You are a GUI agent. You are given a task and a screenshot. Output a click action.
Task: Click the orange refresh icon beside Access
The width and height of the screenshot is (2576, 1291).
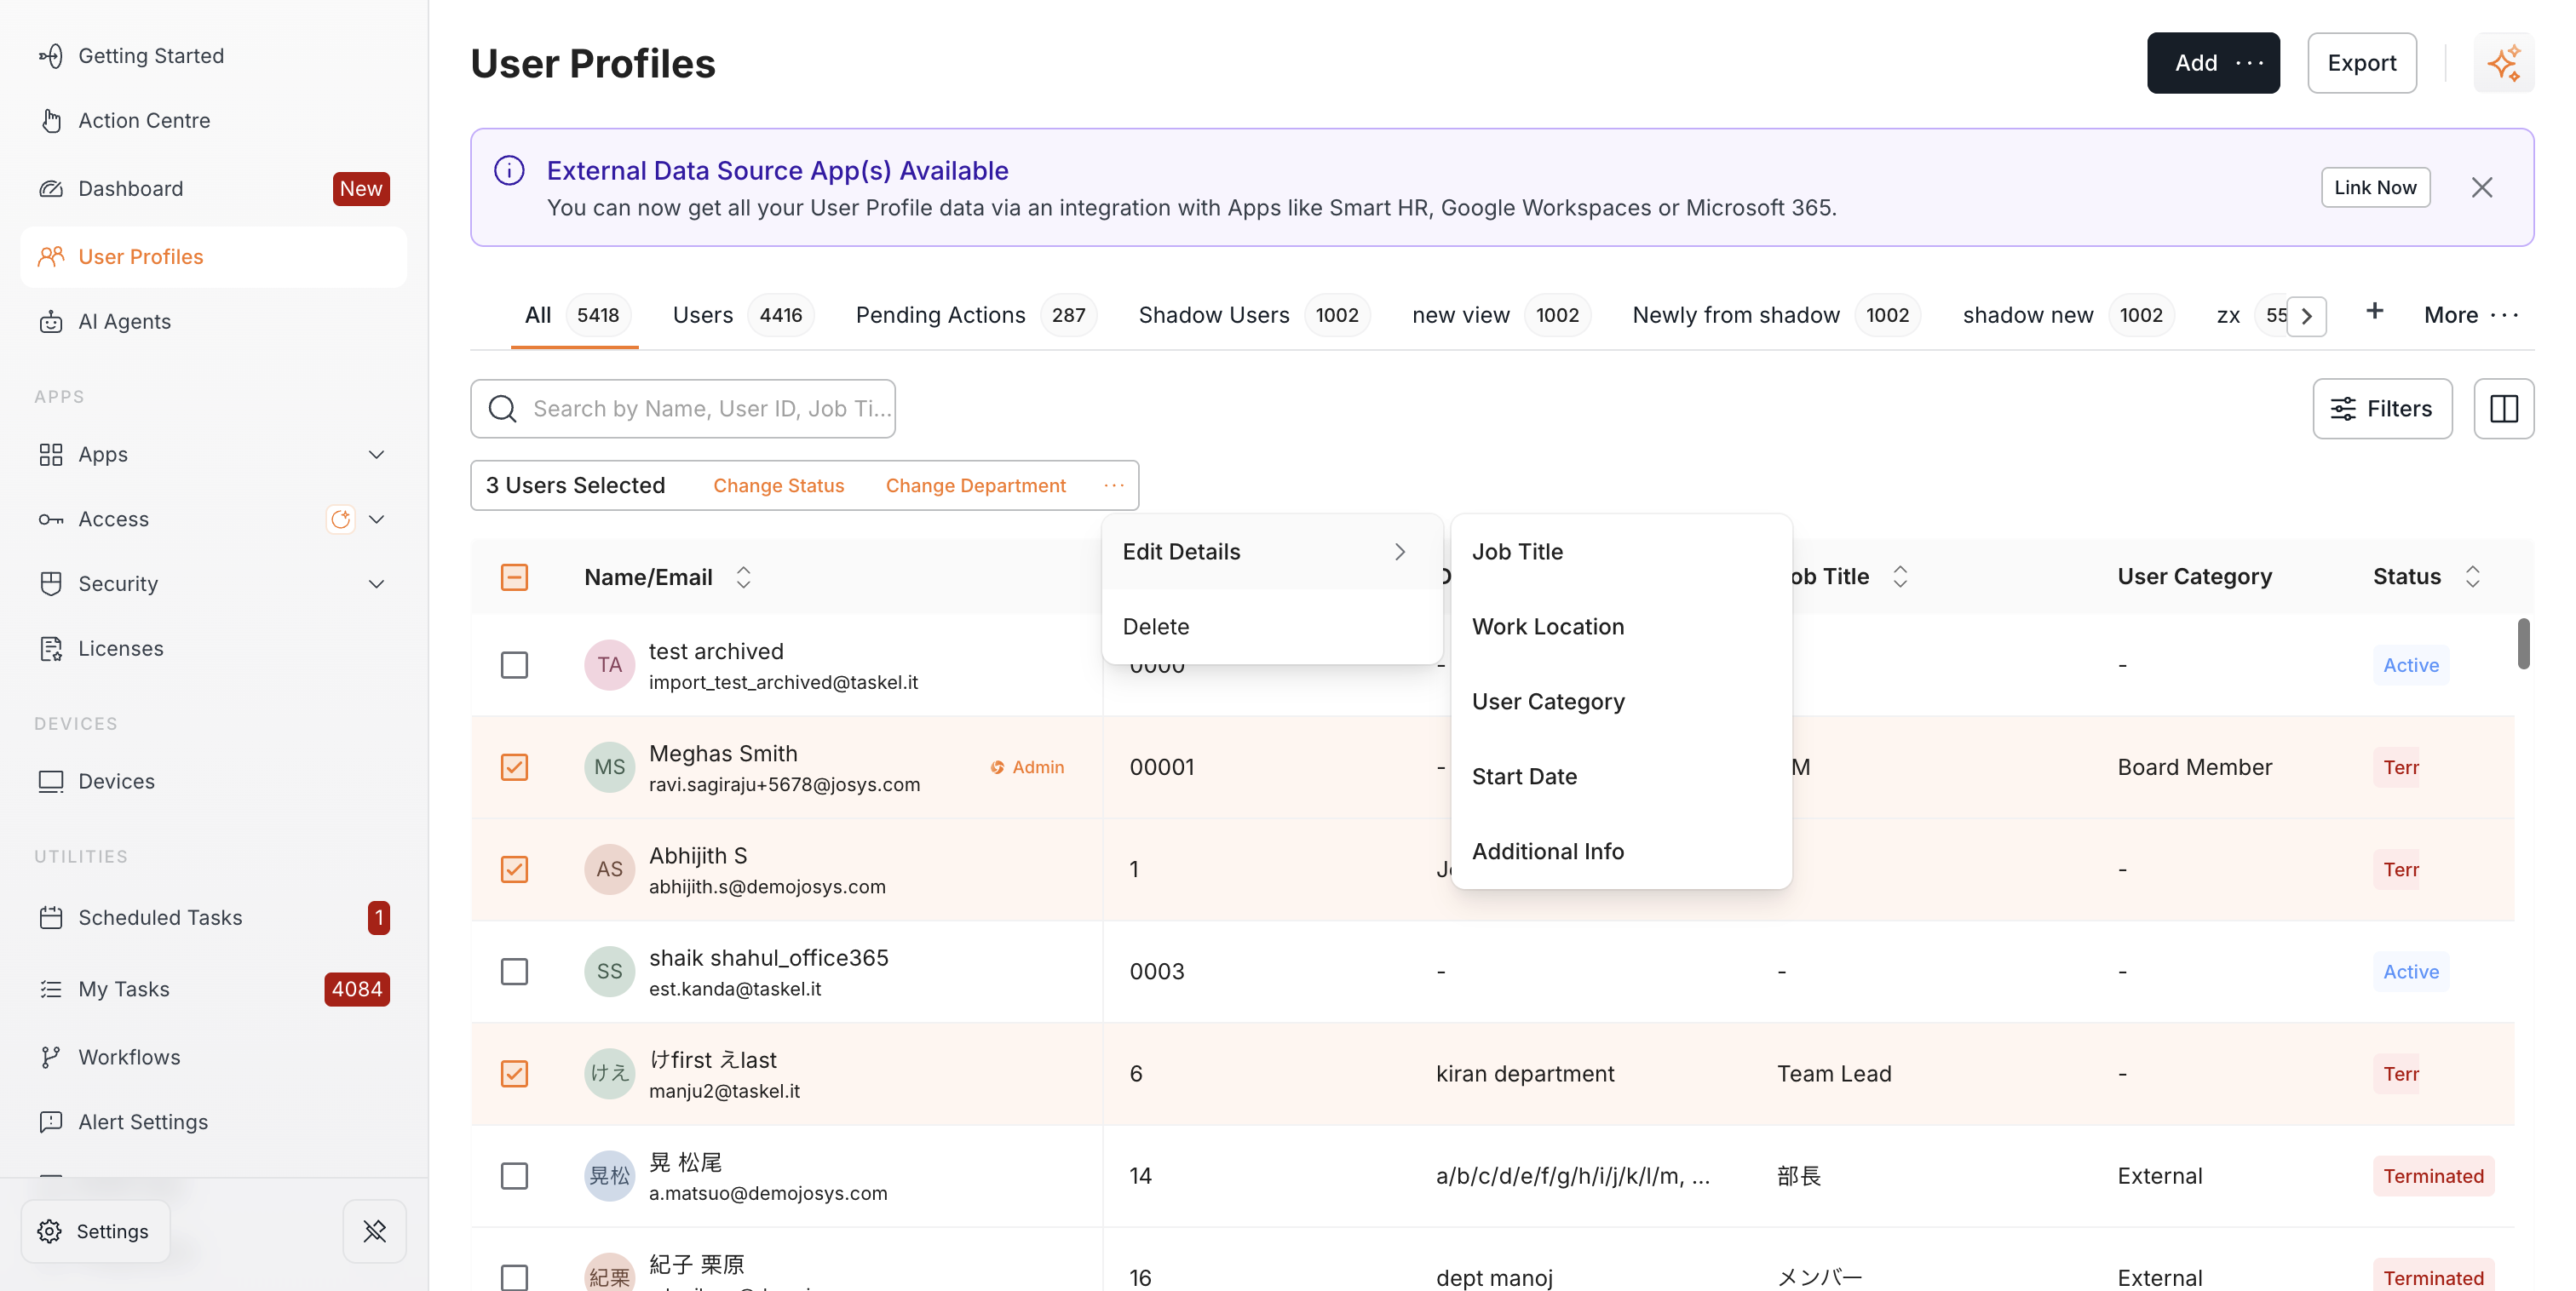(341, 520)
